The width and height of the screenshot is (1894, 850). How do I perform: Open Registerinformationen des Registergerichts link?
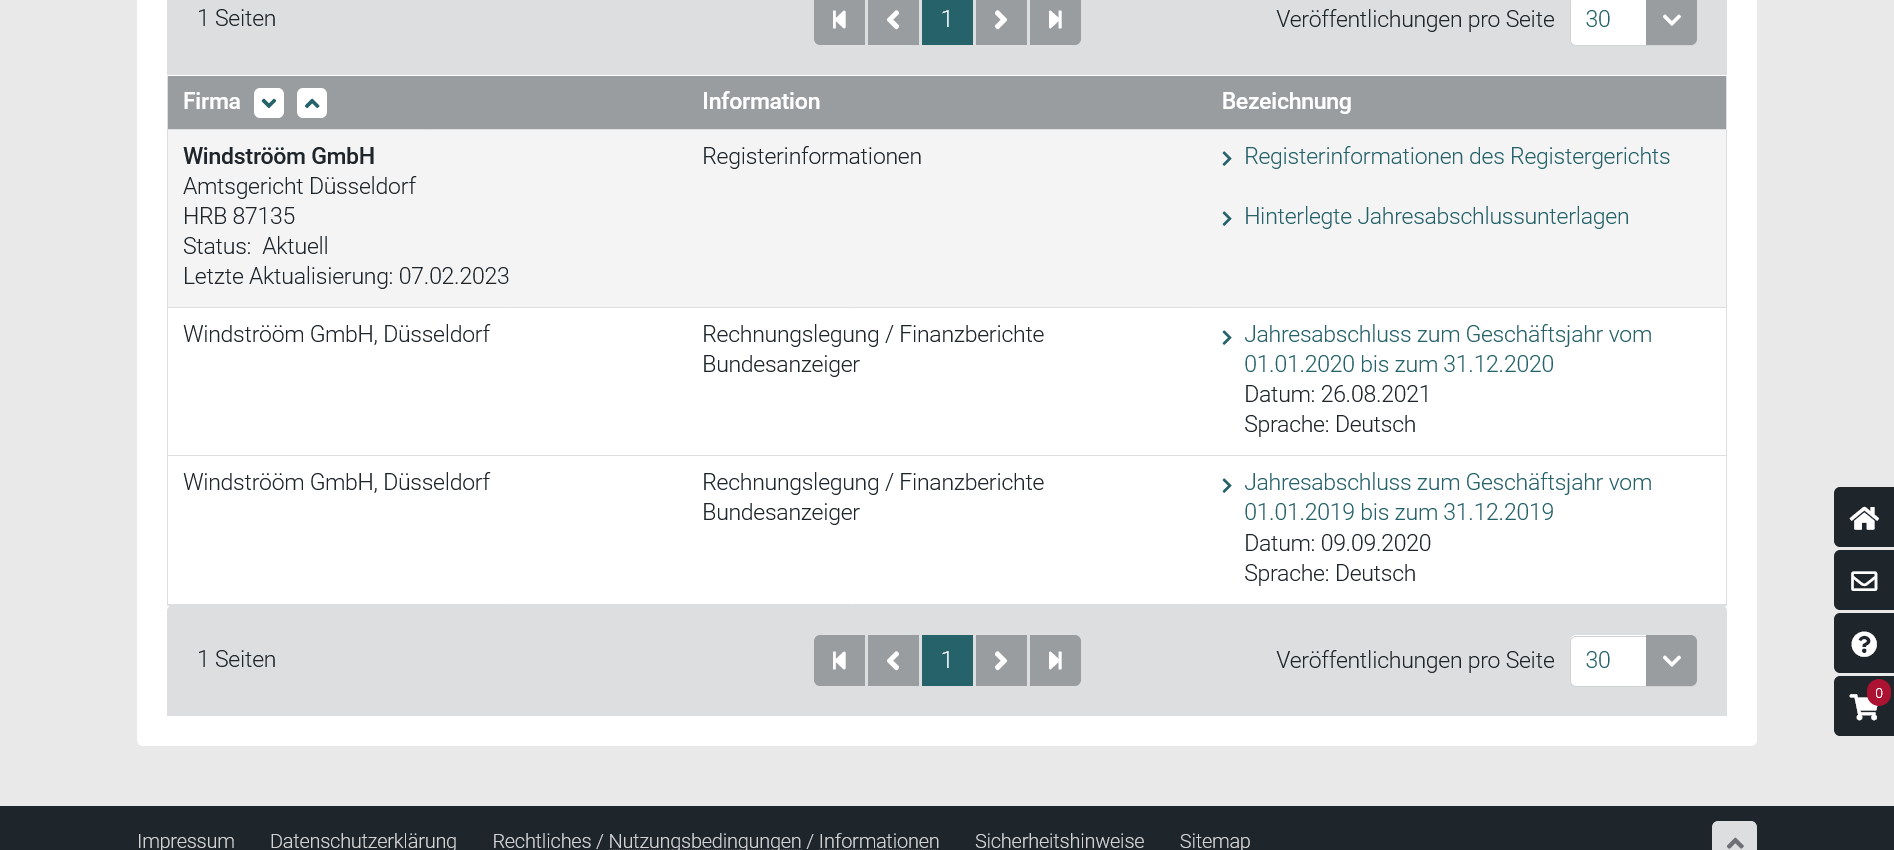(x=1456, y=157)
